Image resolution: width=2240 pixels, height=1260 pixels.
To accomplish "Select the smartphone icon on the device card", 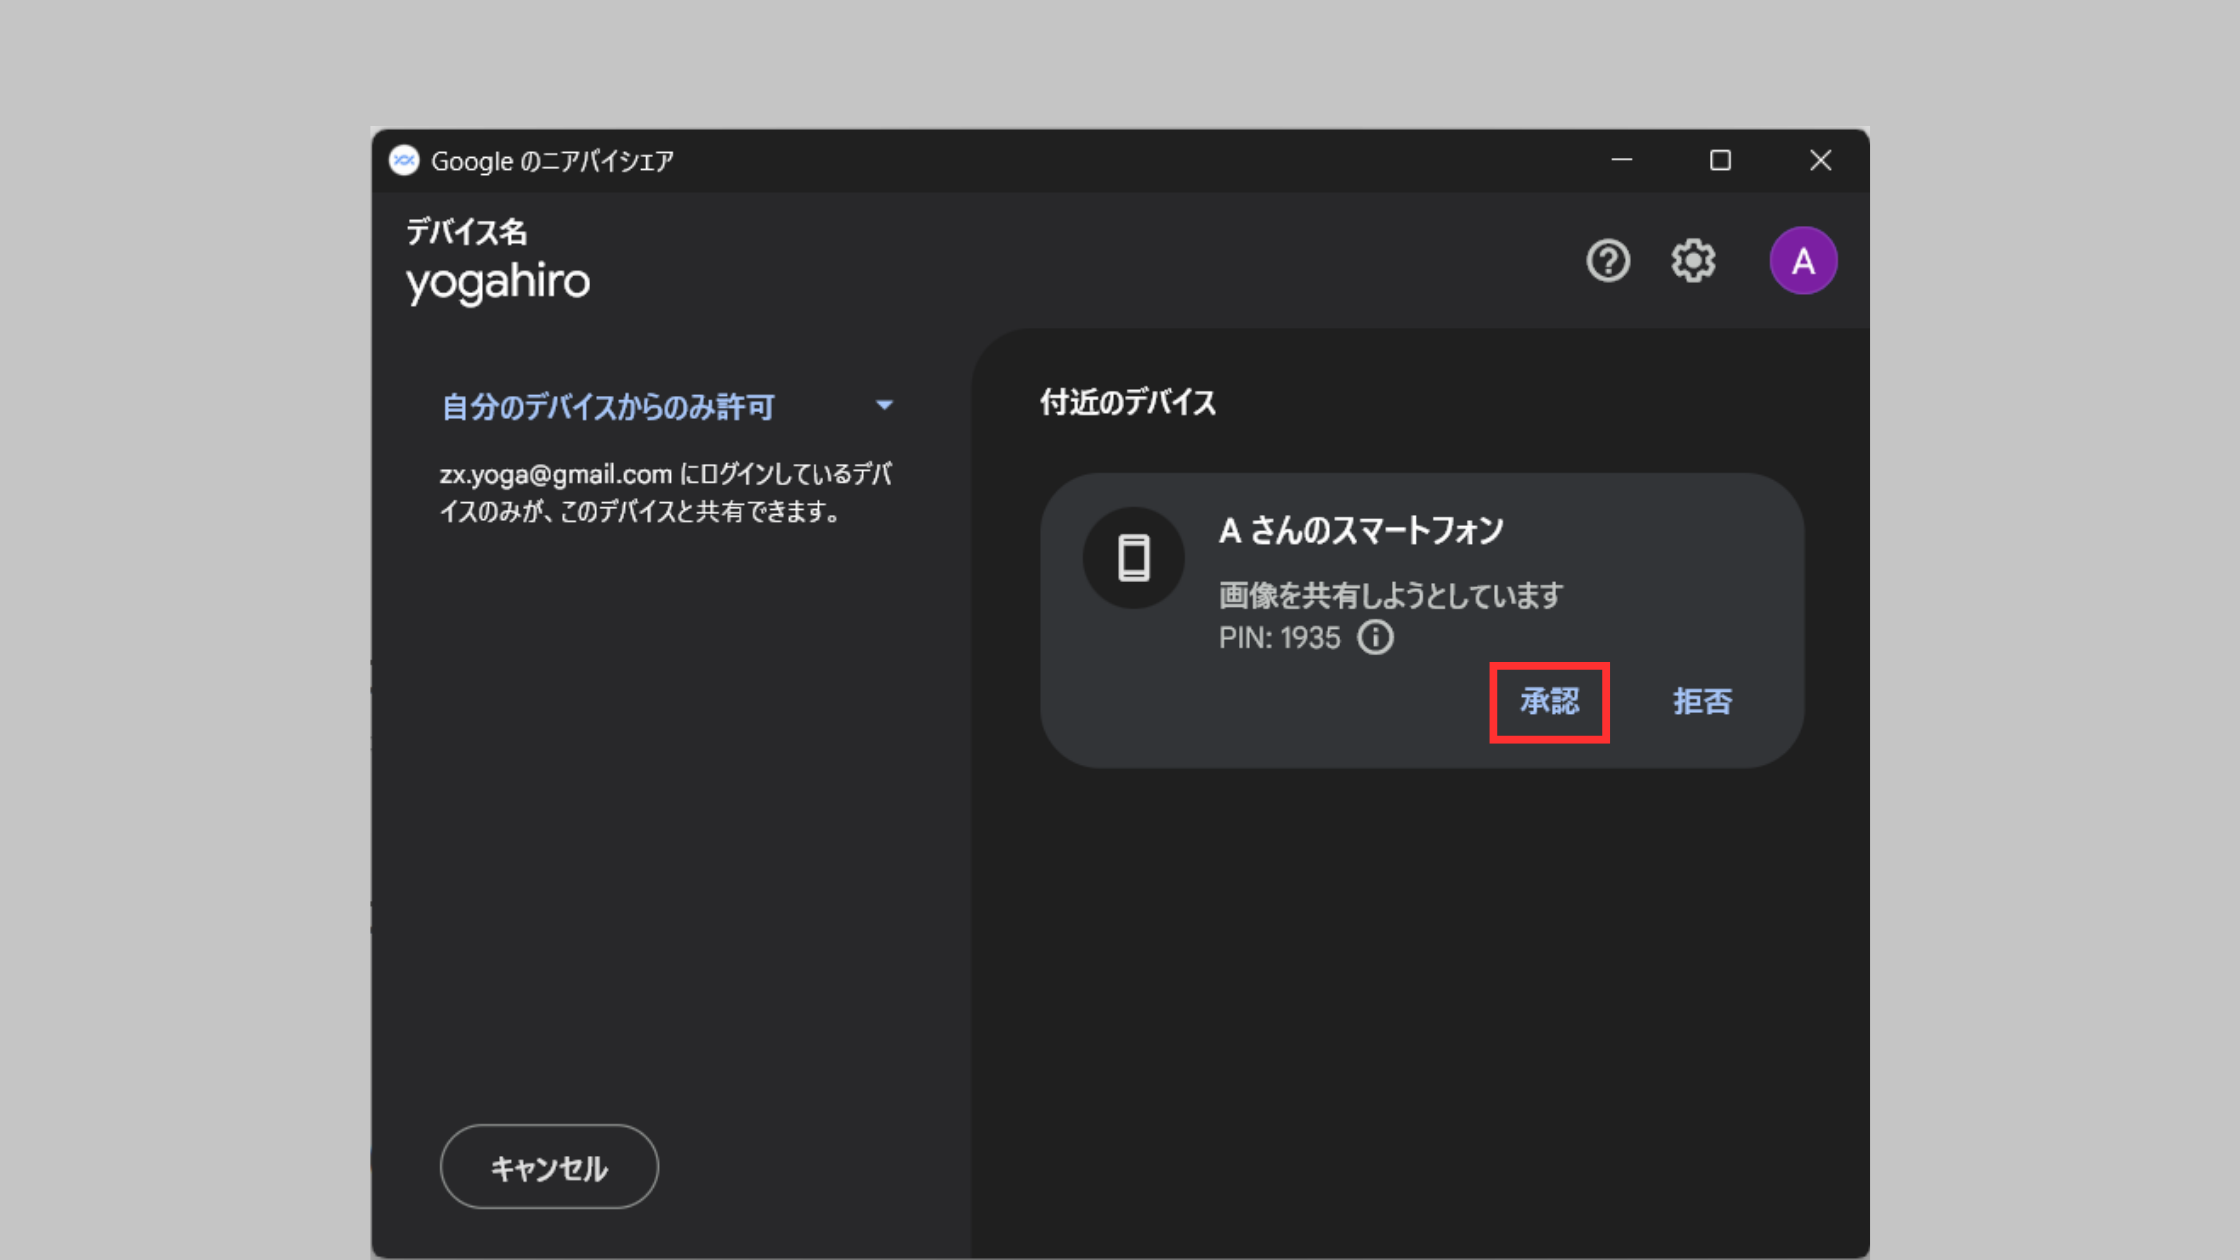I will (1134, 558).
